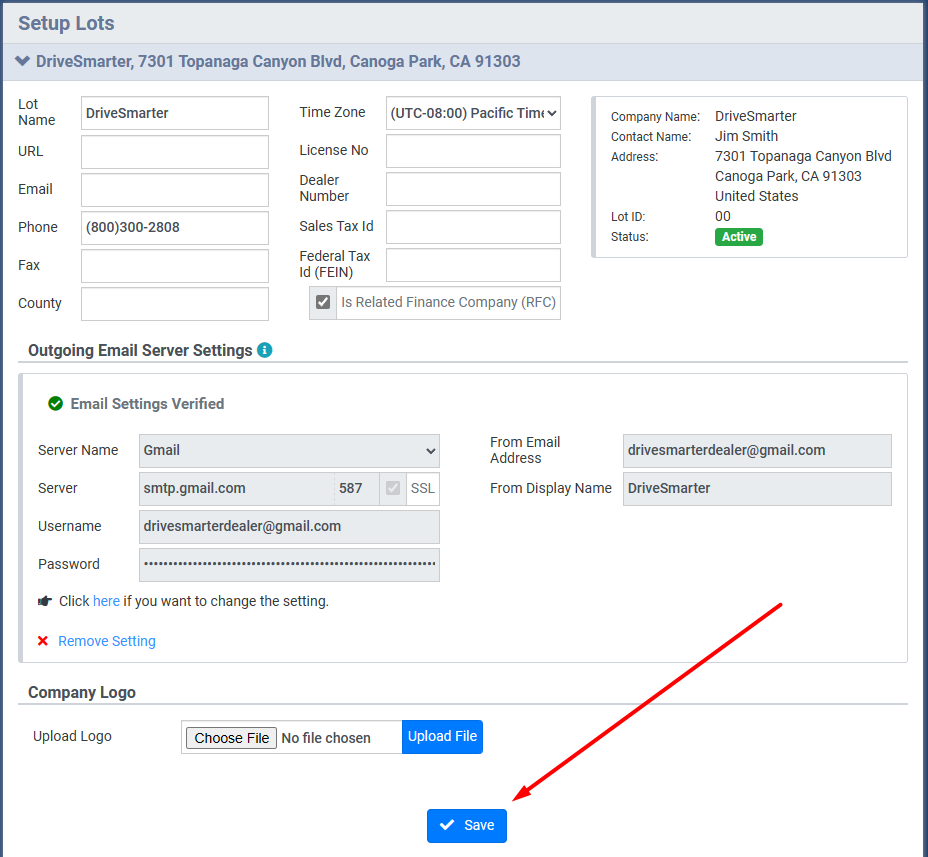Click the green Email Settings Verified checkmark icon
The image size is (928, 857).
tap(56, 404)
